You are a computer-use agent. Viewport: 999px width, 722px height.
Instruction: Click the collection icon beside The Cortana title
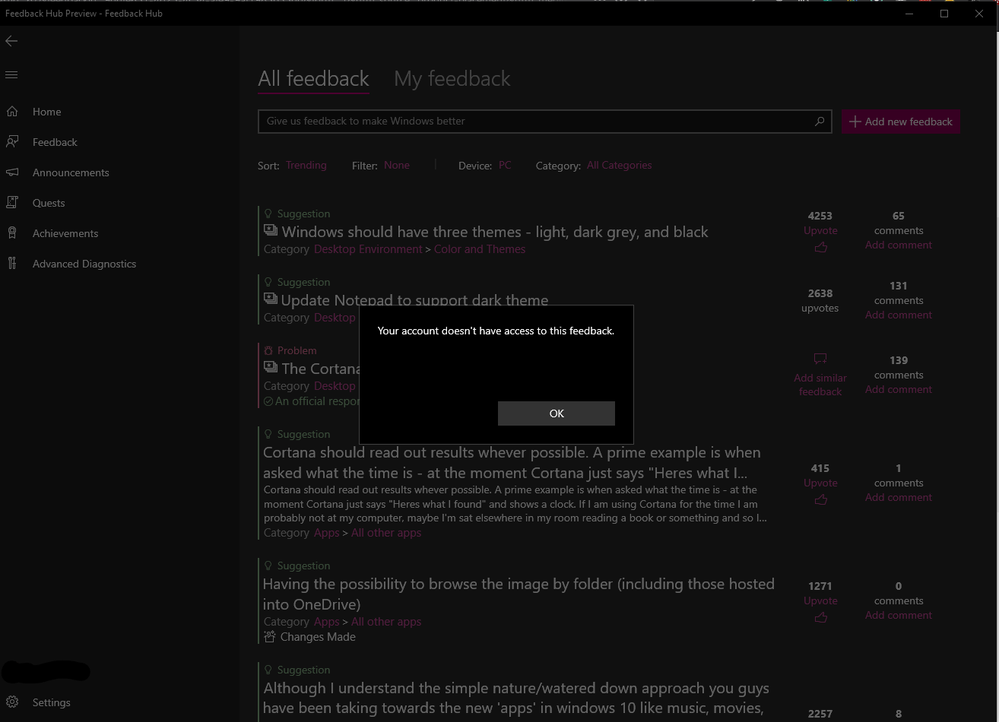click(271, 367)
